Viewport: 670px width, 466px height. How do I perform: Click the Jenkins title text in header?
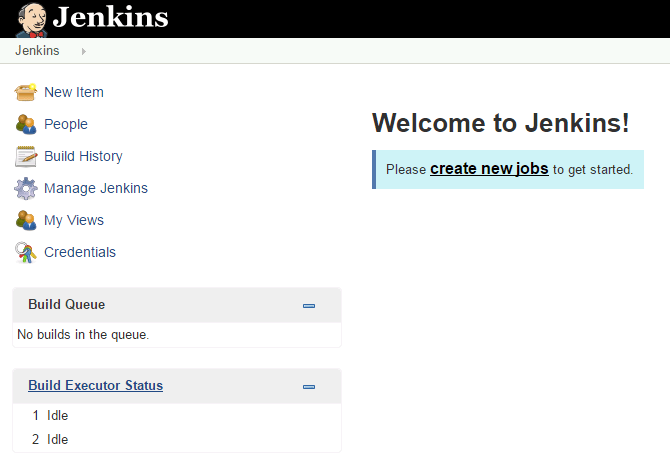[x=110, y=18]
